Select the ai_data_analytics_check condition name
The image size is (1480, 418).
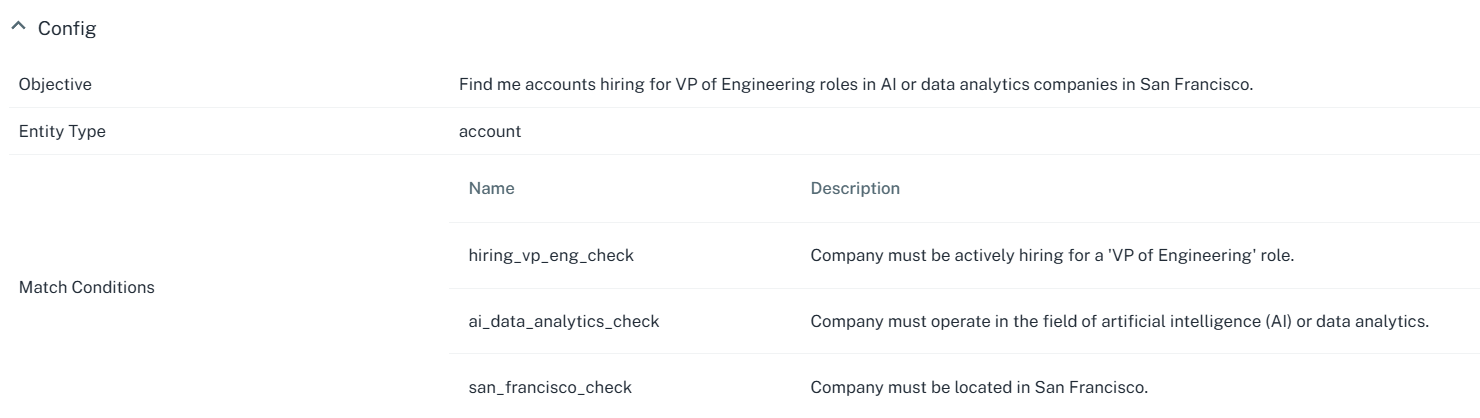coord(564,322)
